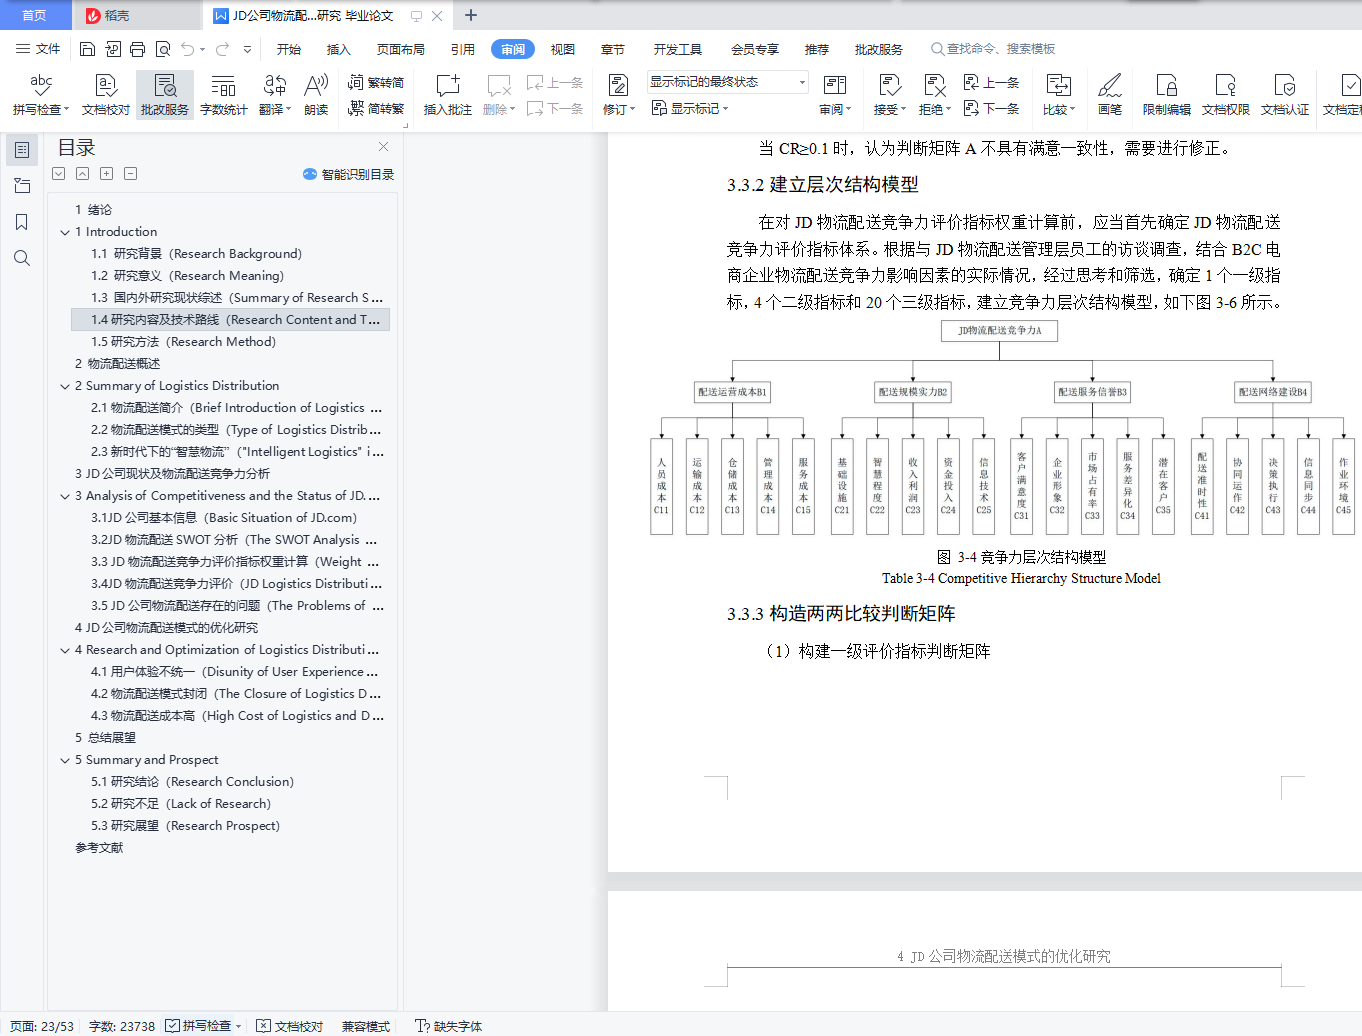Select outline entry '1.4 研究内容及技术路线'

click(x=231, y=320)
